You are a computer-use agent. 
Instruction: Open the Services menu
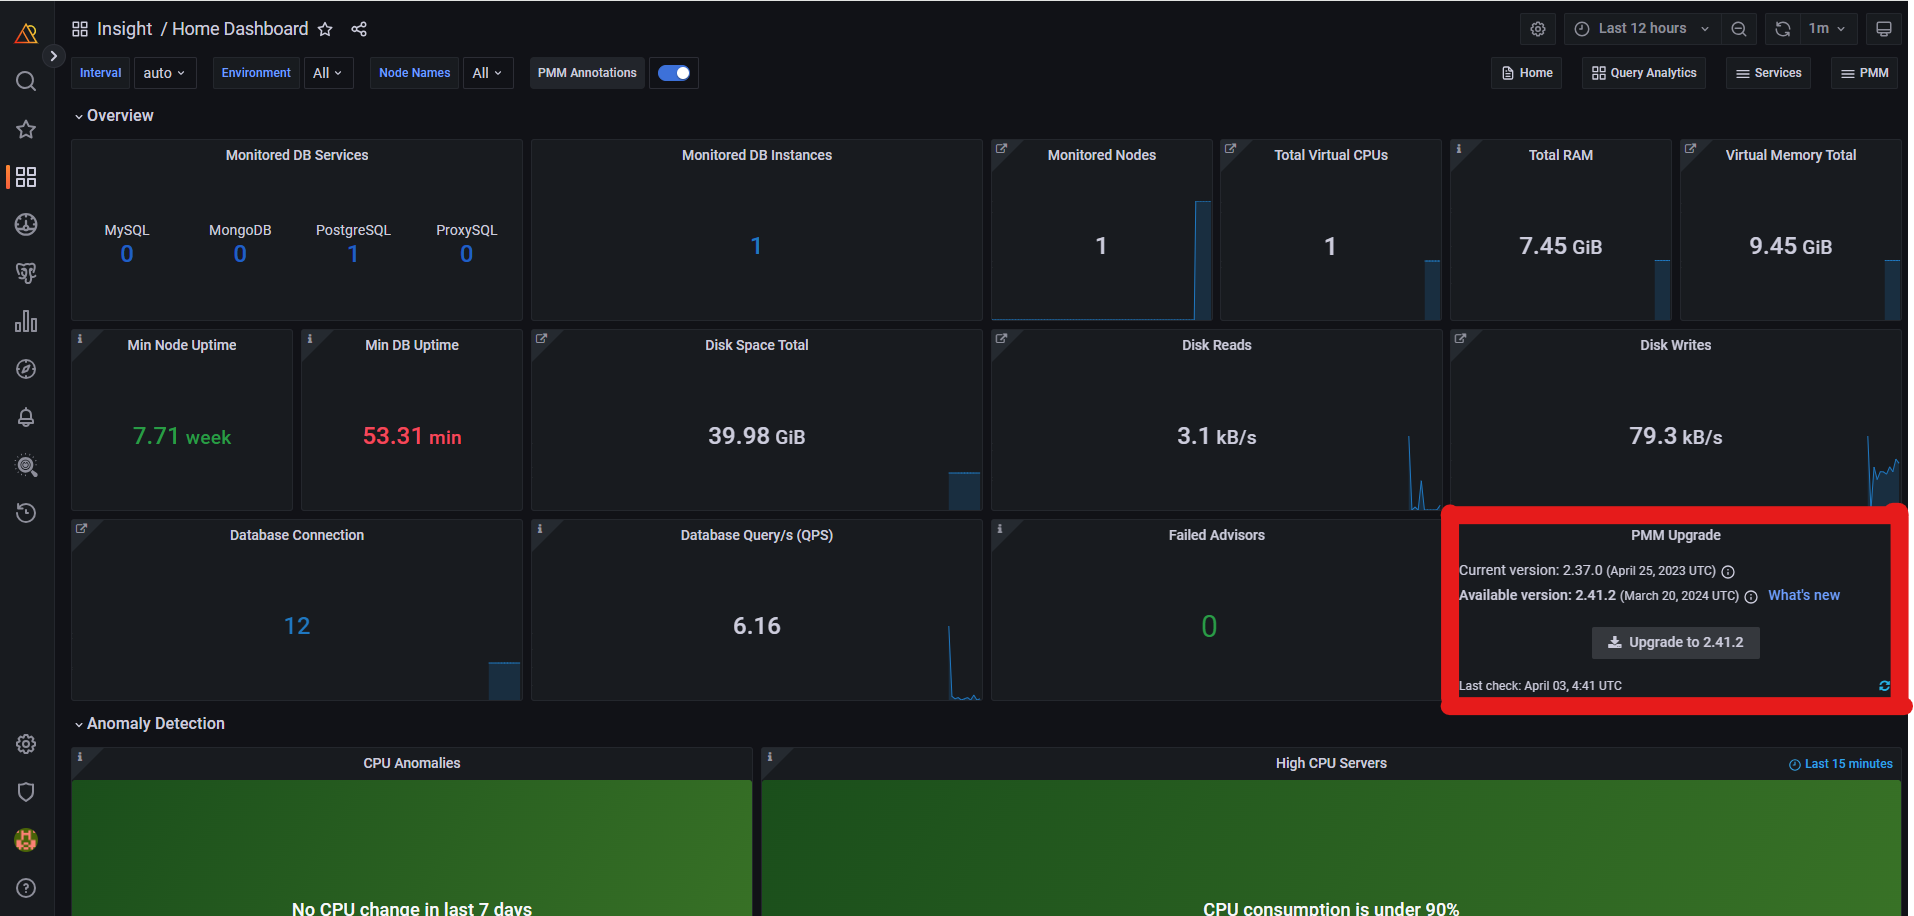click(1768, 73)
